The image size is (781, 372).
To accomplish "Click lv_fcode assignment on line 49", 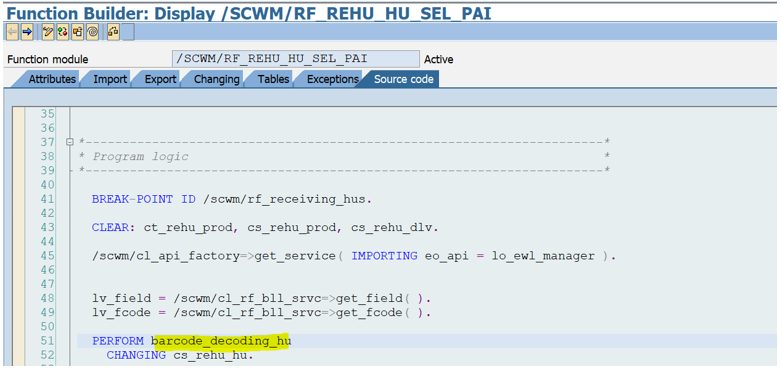I will 261,313.
